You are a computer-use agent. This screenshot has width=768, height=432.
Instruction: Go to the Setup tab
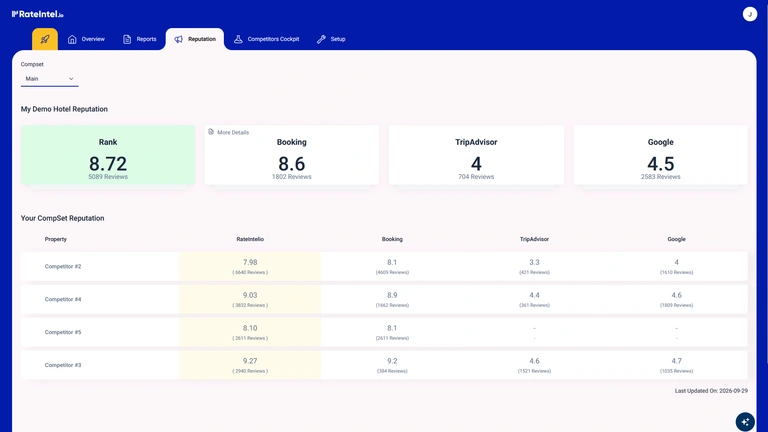coord(331,39)
